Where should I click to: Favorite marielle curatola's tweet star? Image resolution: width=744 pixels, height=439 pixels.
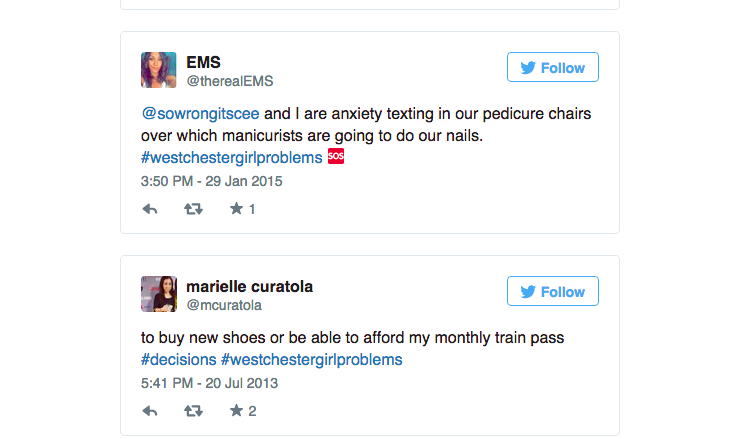[236, 411]
